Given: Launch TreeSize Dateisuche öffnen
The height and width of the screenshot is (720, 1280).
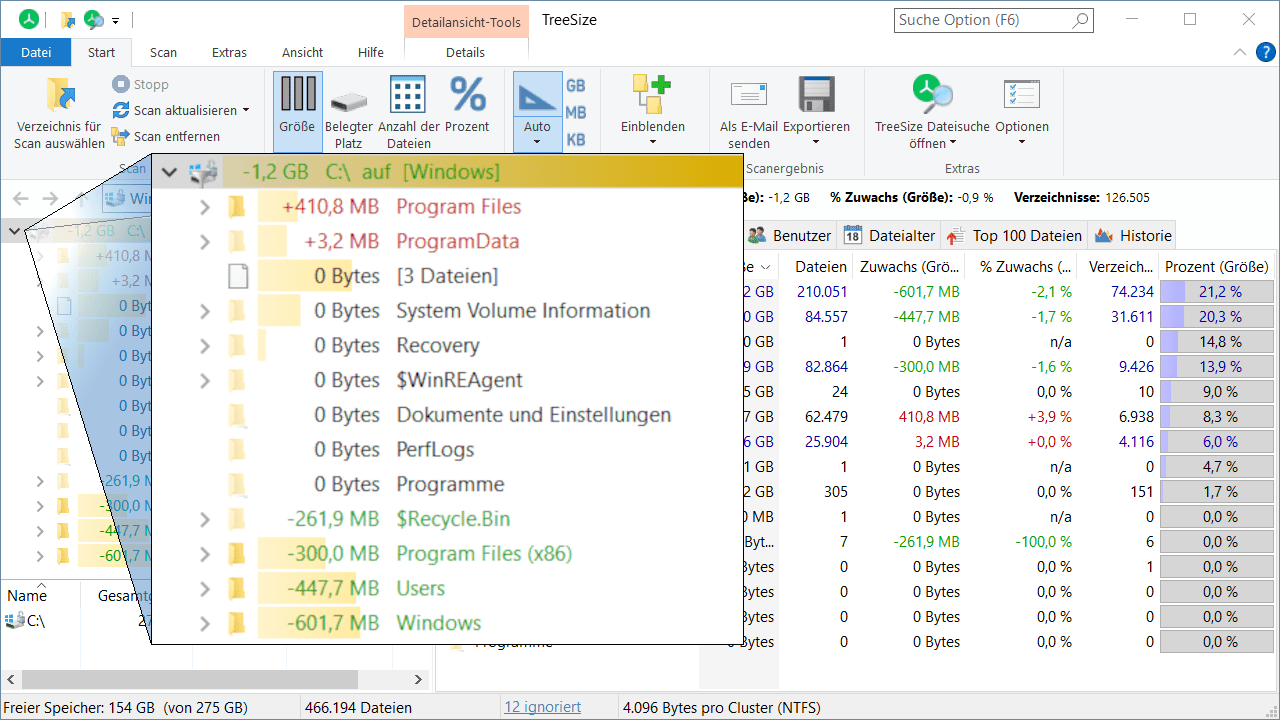Looking at the screenshot, I should (932, 114).
